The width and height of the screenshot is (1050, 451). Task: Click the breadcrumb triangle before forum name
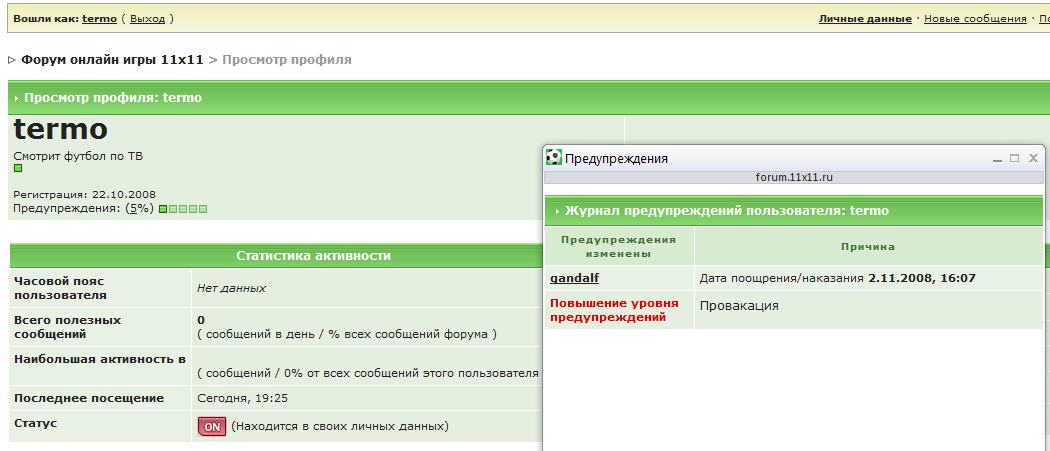pyautogui.click(x=11, y=60)
